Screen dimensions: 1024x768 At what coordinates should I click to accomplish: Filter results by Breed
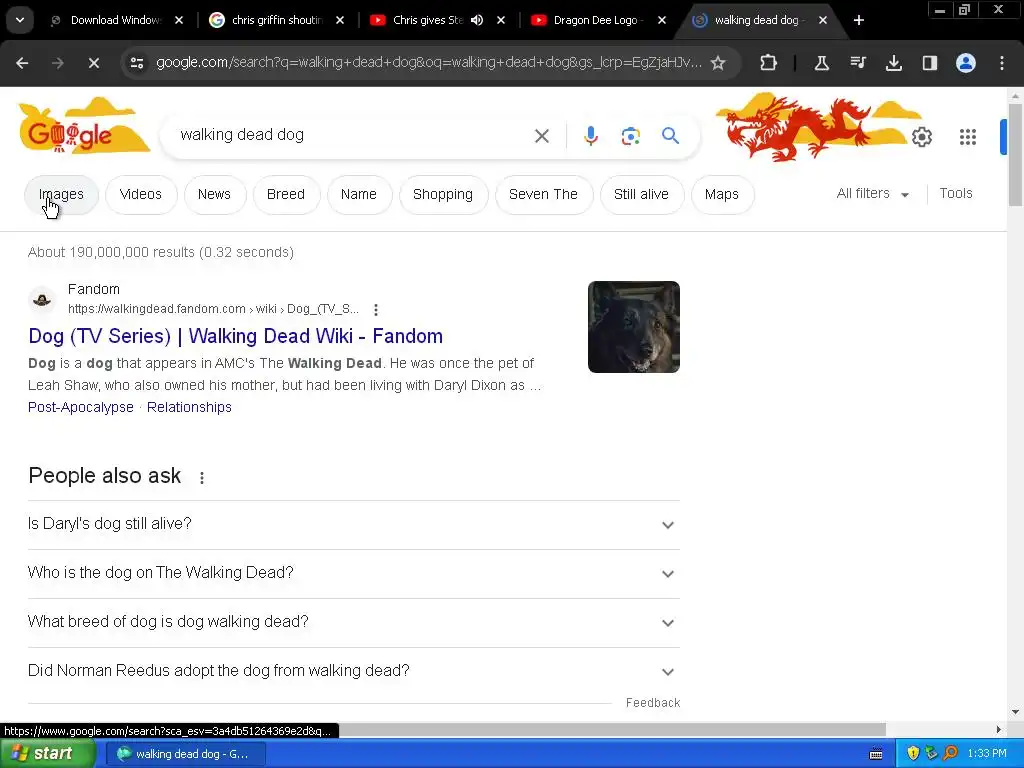[285, 195]
